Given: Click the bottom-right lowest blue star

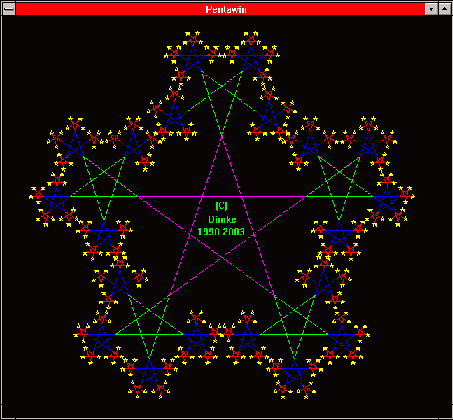Looking at the screenshot, I should pos(294,374).
